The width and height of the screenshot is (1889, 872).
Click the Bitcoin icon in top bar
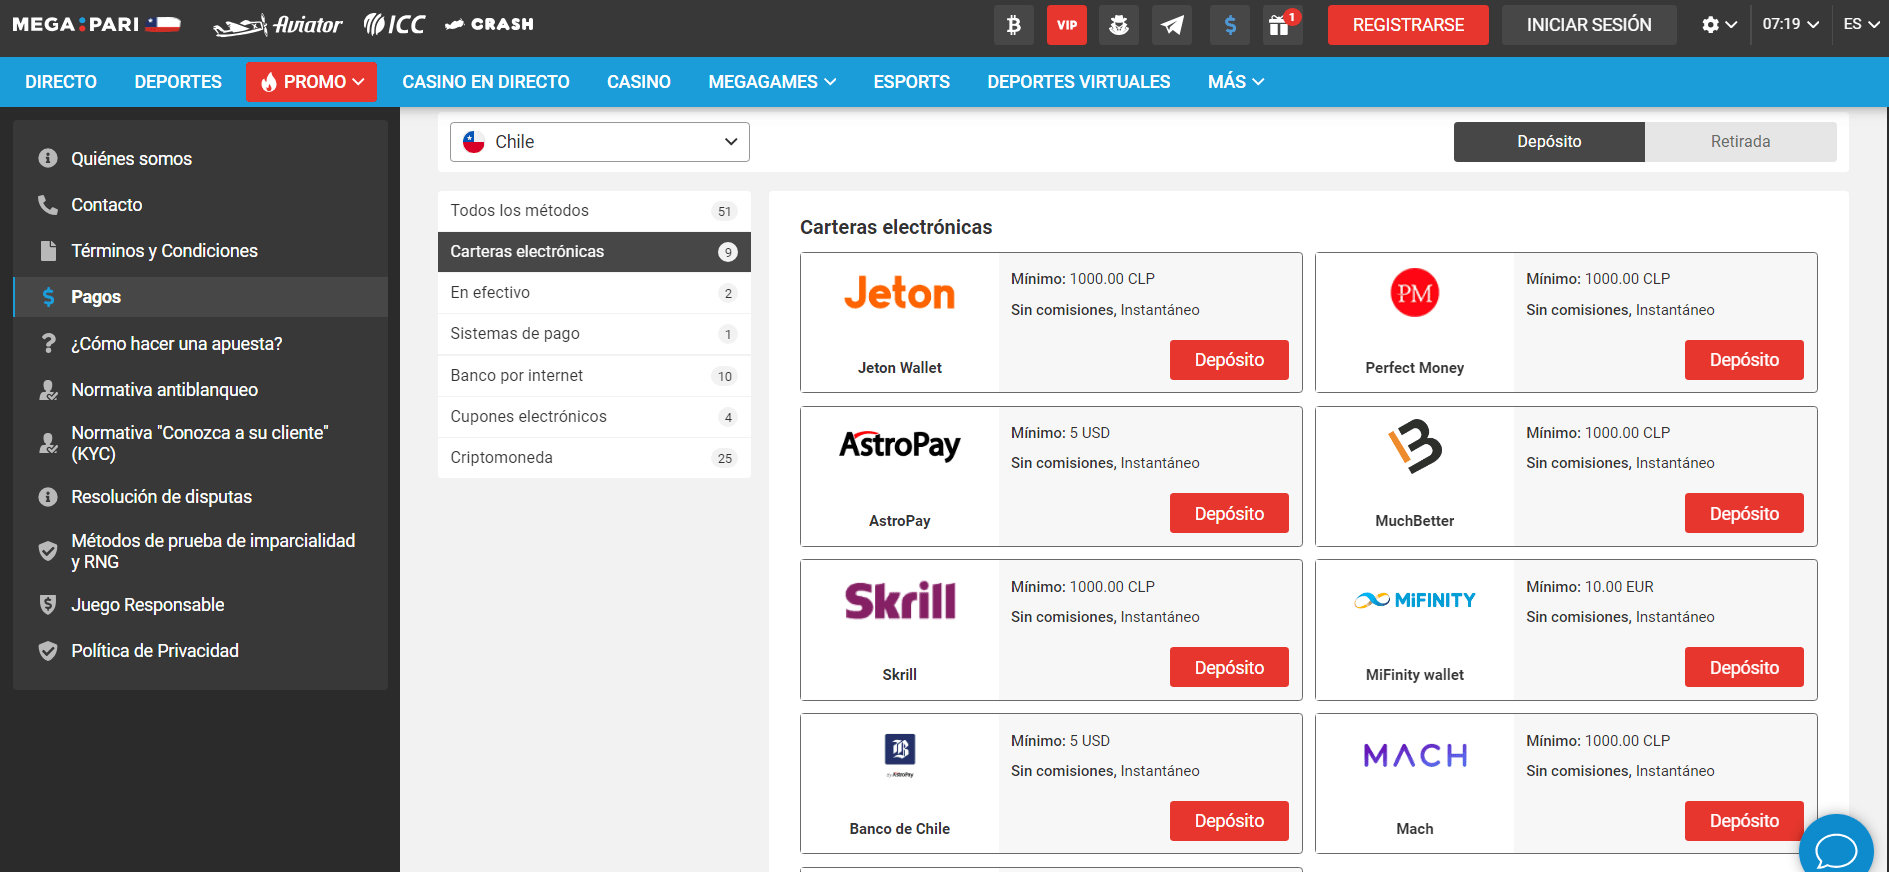[1013, 25]
